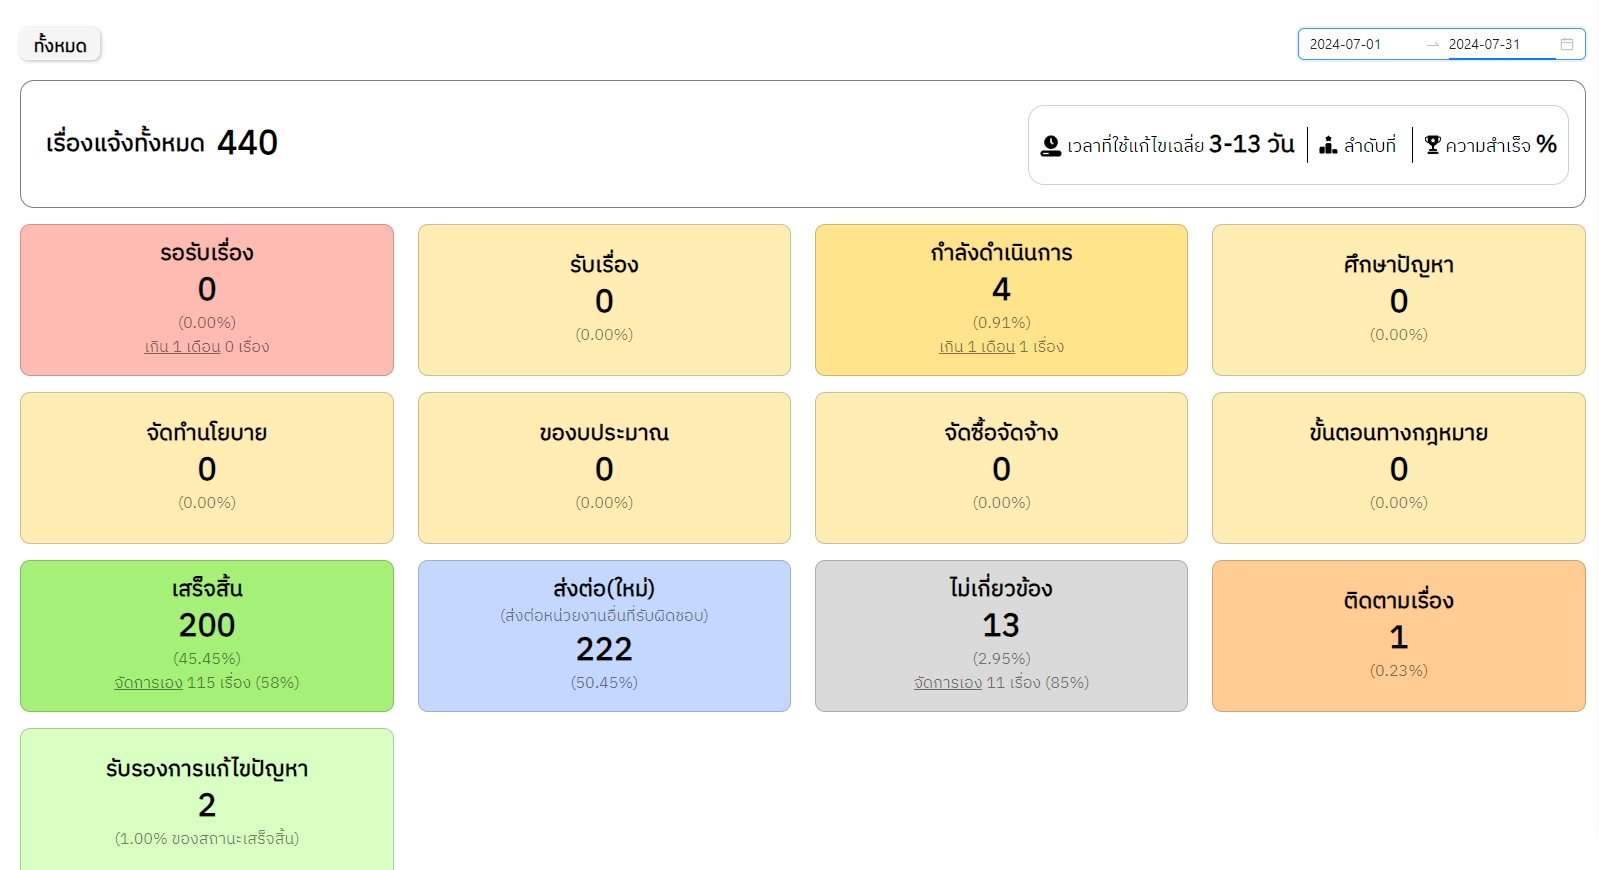Viewport: 1599px width, 870px height.
Task: Open จัดการเอง link in ไม่เกี่ยวข้อง card
Action: 947,683
